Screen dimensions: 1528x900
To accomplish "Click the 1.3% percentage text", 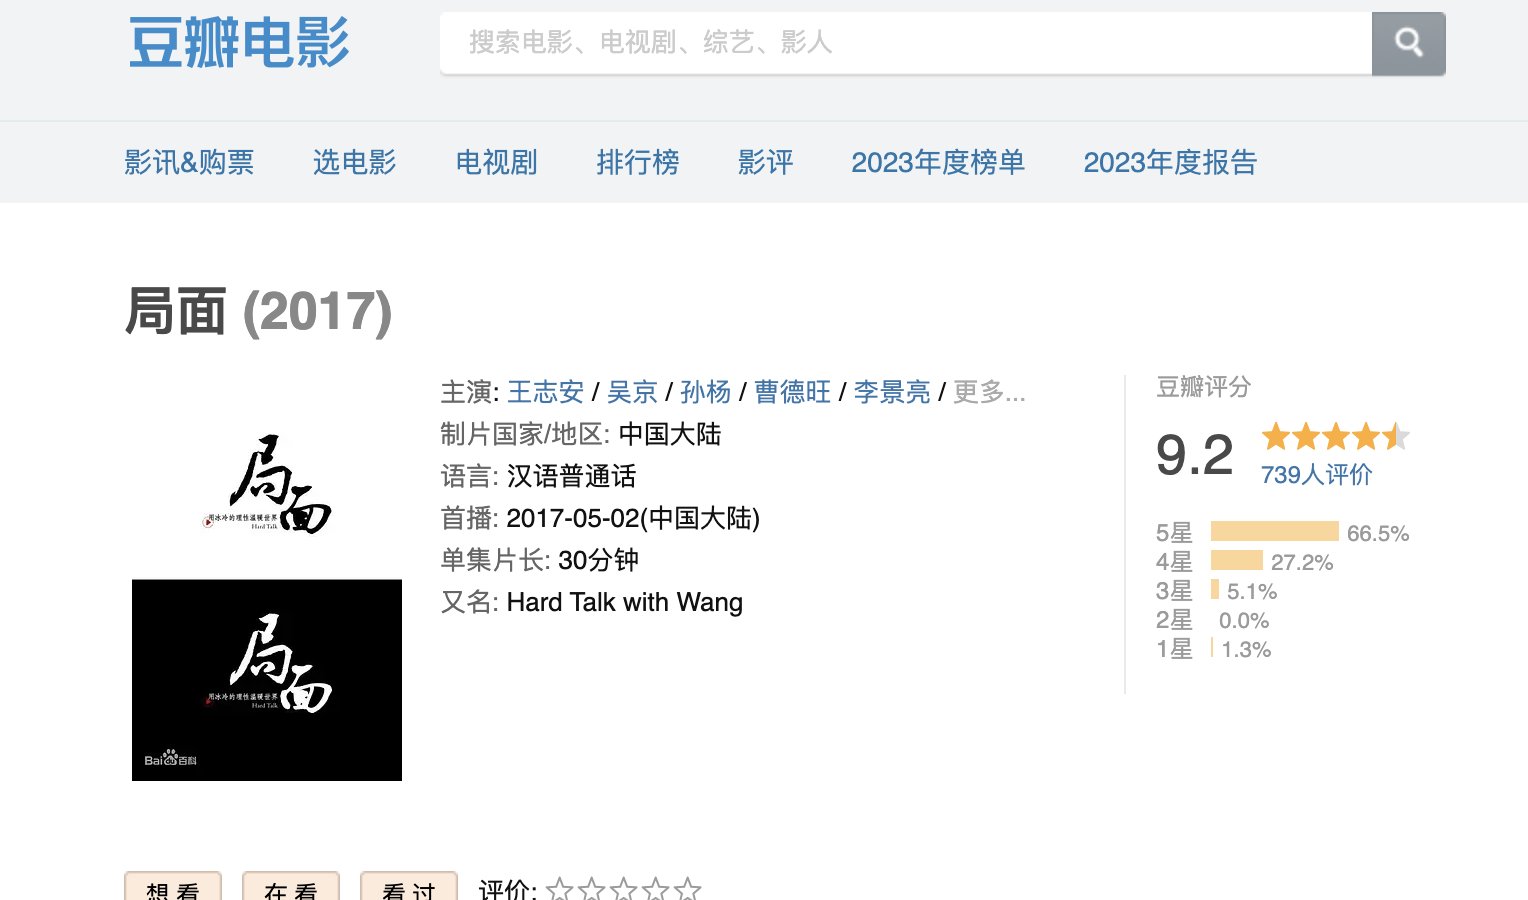I will coord(1246,649).
